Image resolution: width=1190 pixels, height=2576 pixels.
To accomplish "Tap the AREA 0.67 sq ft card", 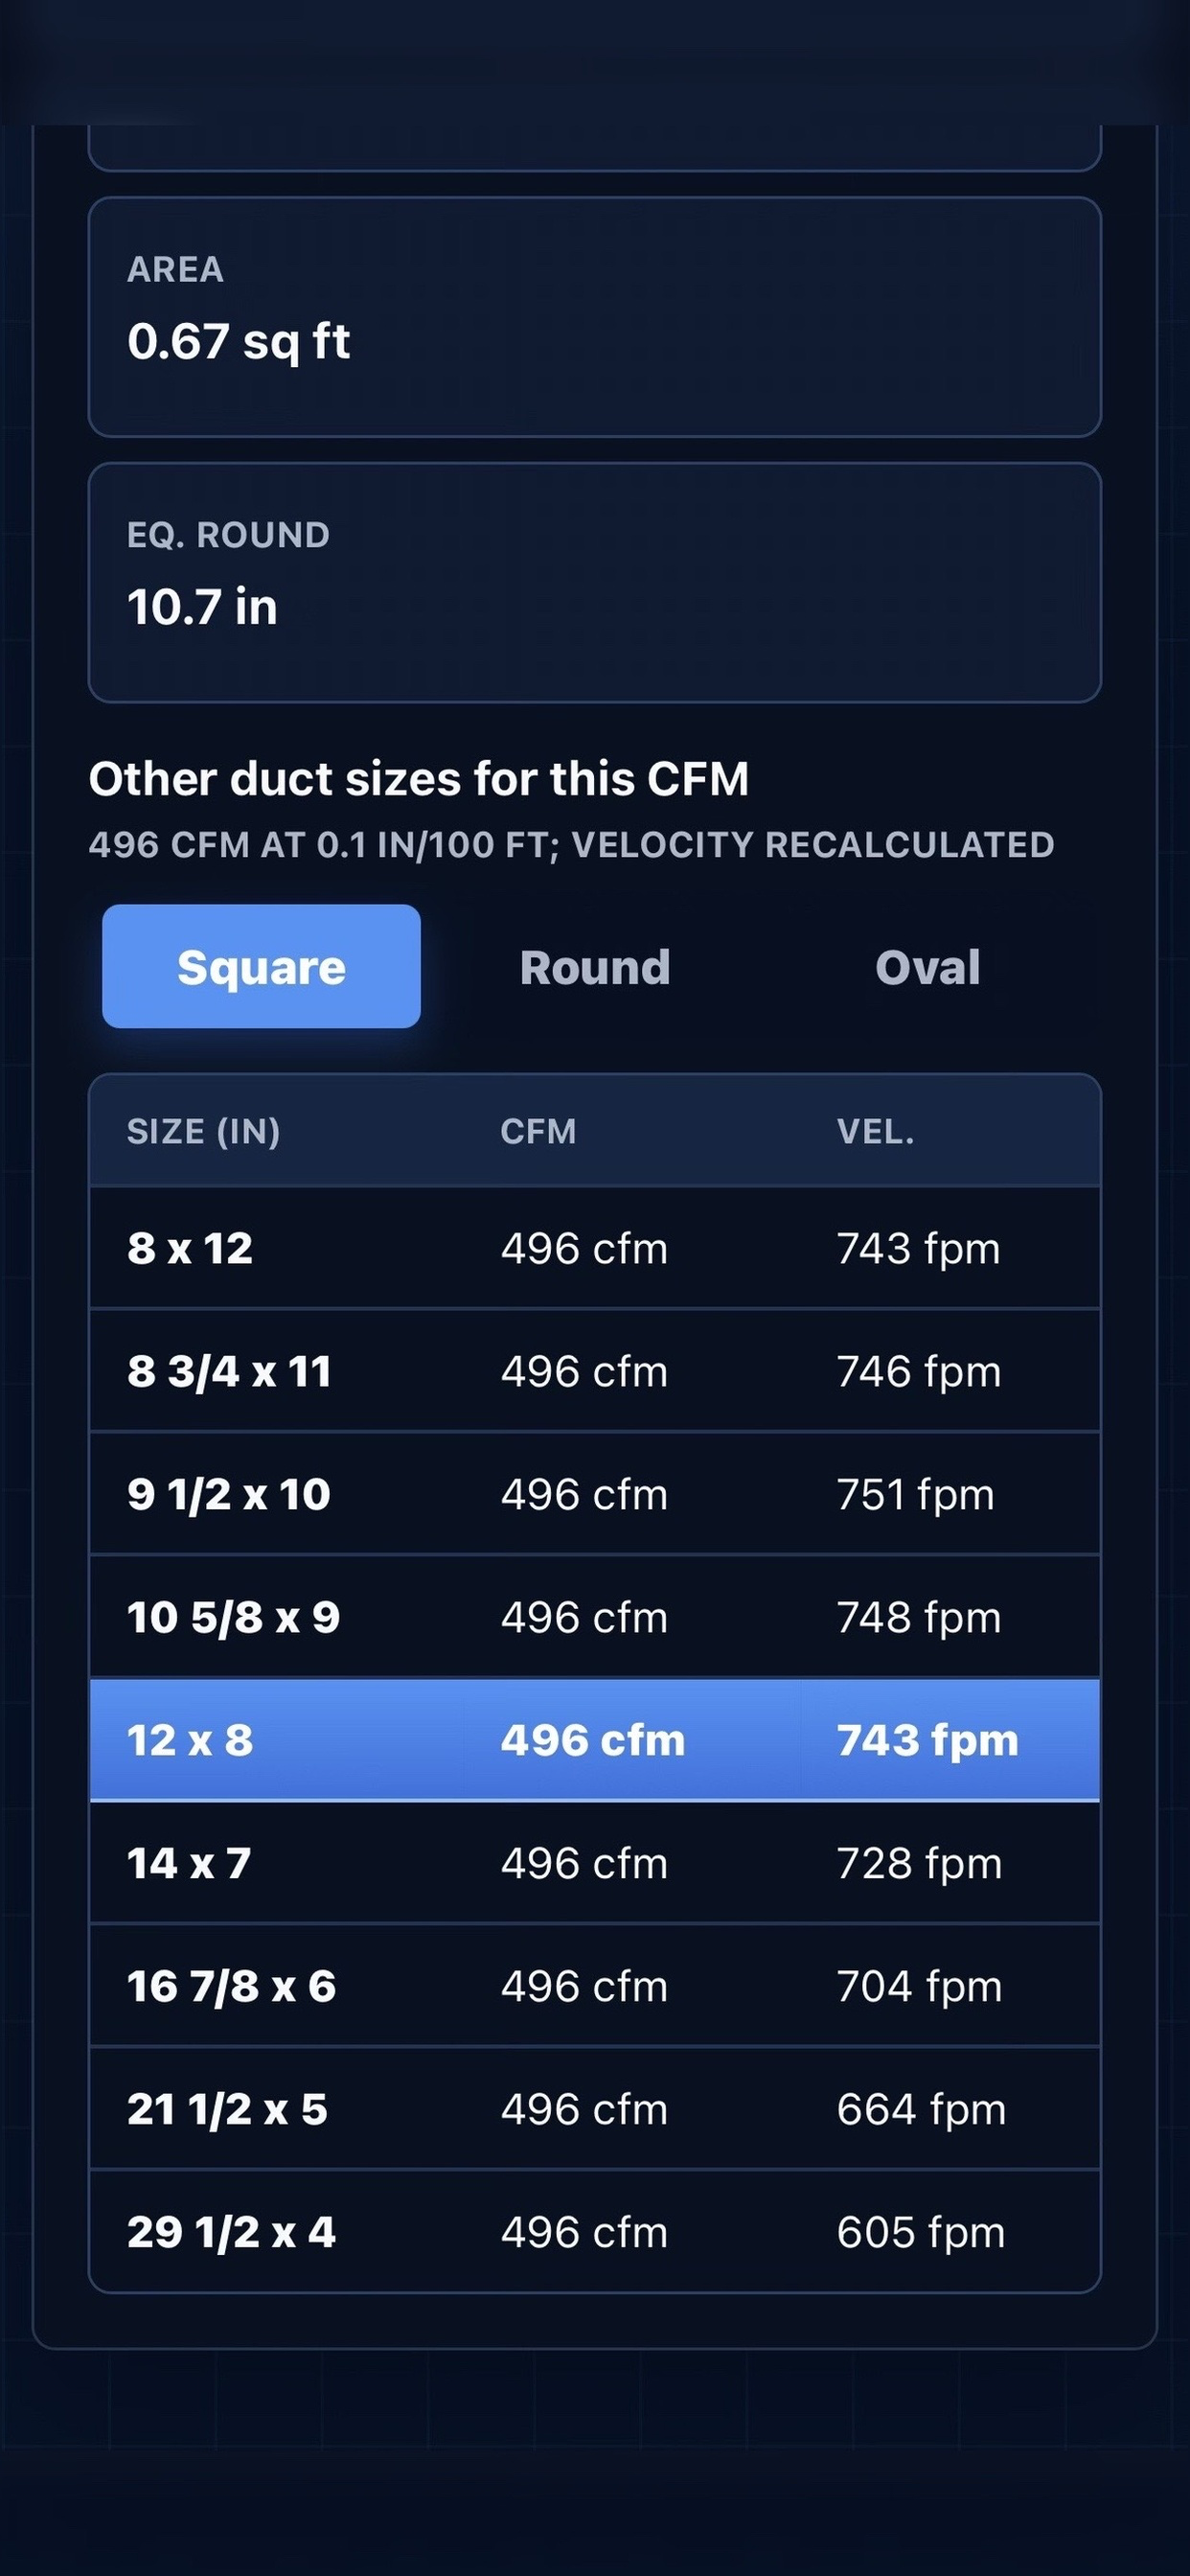I will click(595, 317).
